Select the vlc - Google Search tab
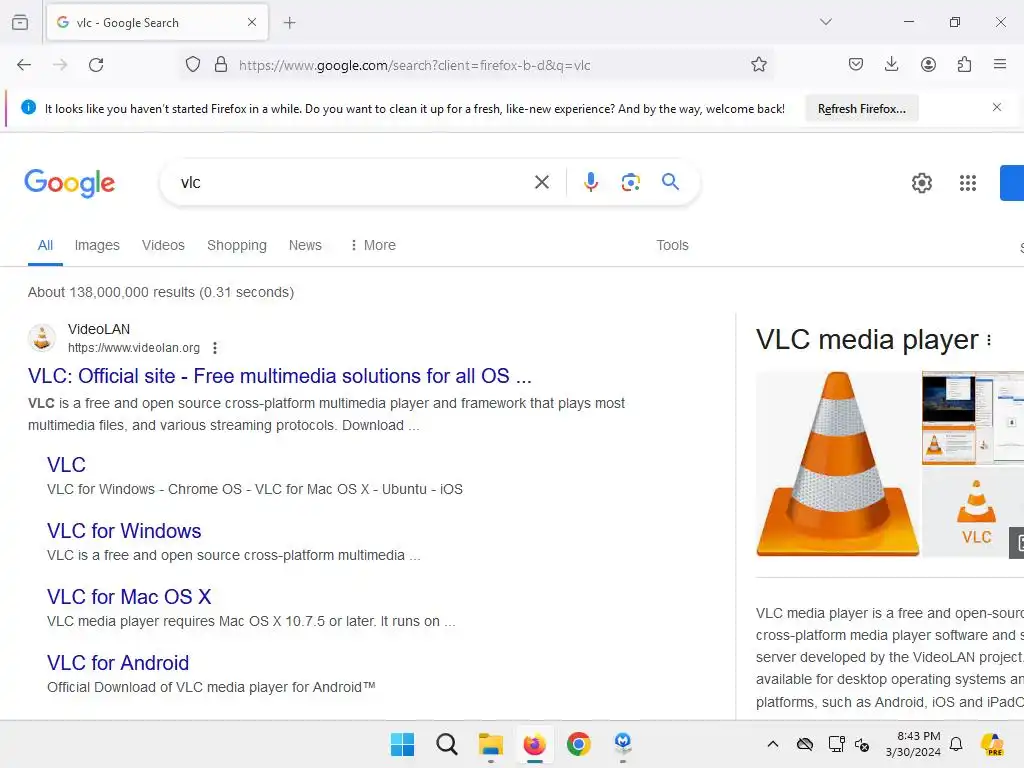This screenshot has height=768, width=1024. tap(157, 23)
